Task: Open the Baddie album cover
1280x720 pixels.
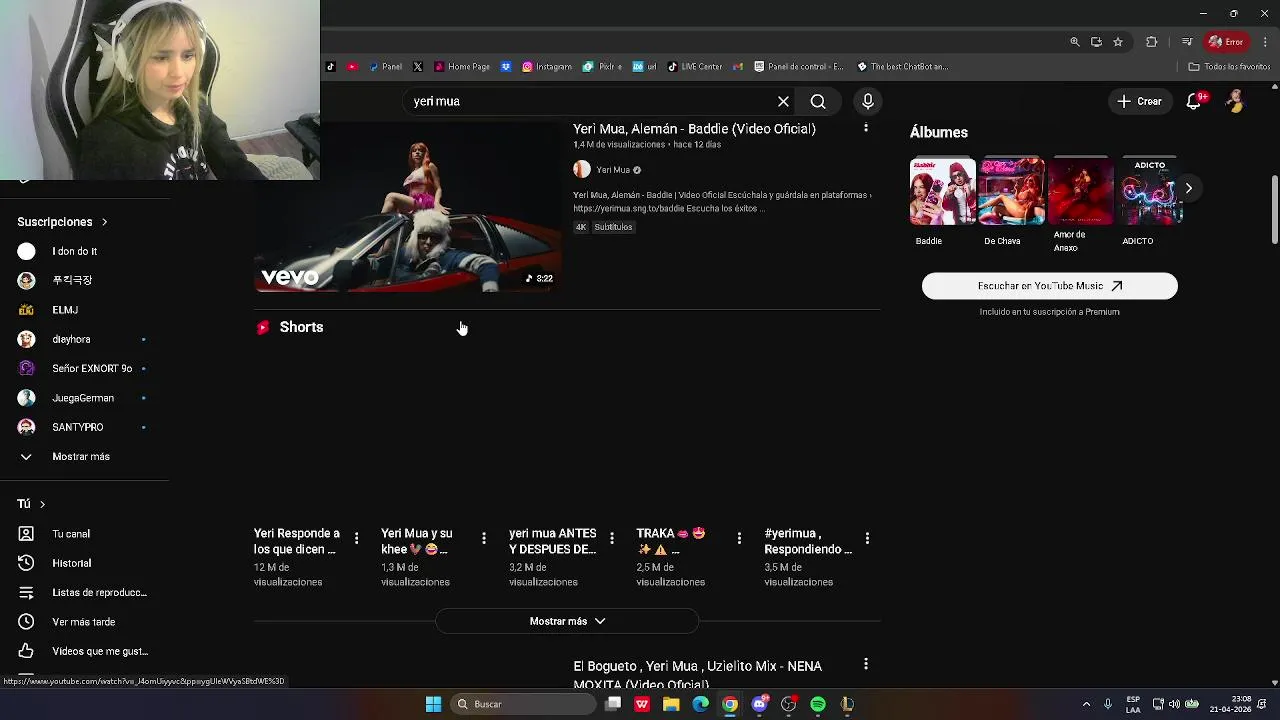Action: (x=943, y=190)
